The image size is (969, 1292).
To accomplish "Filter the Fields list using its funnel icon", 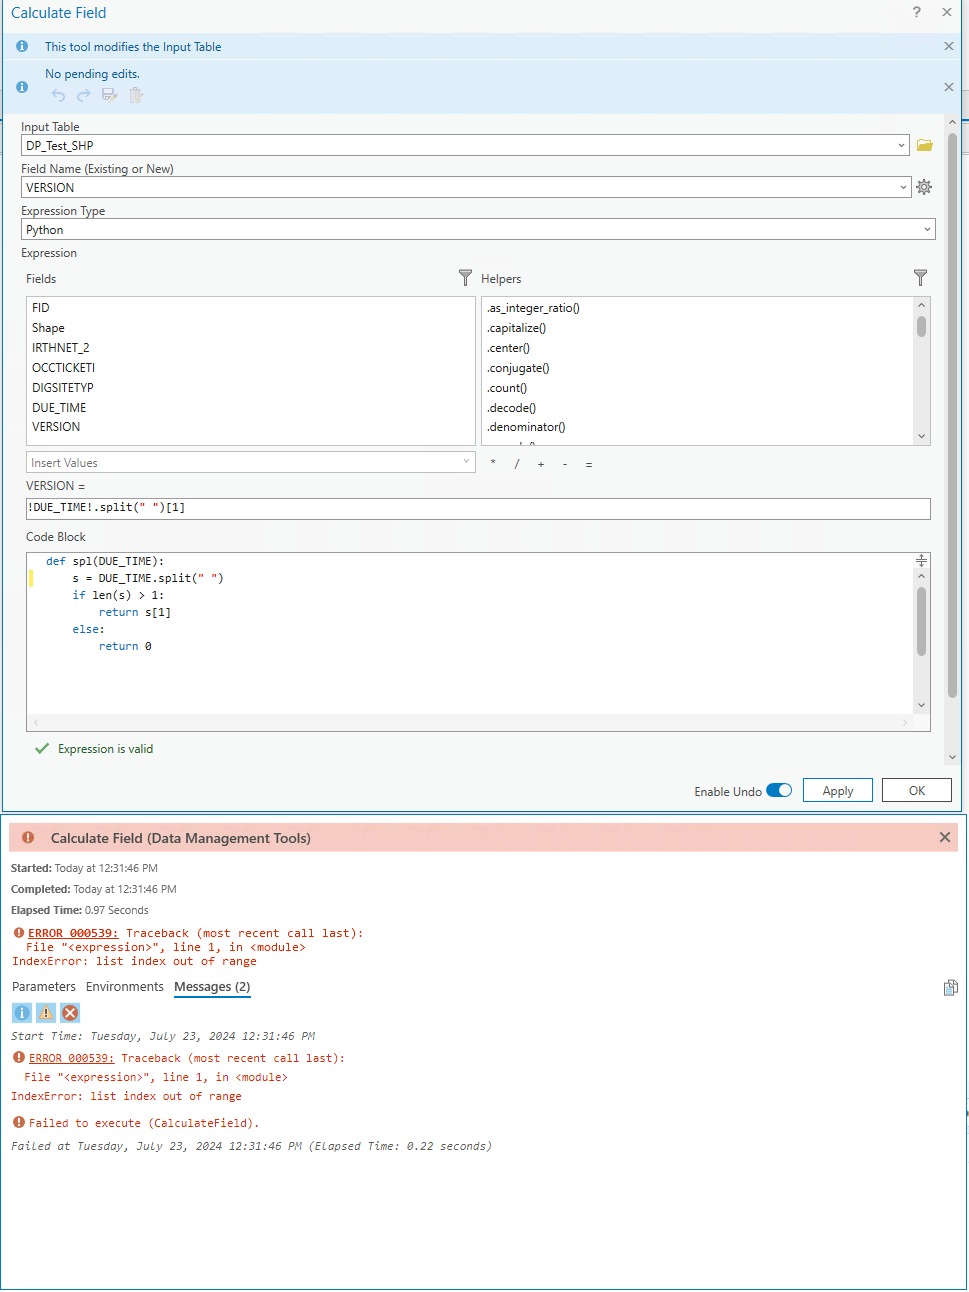I will click(x=464, y=278).
